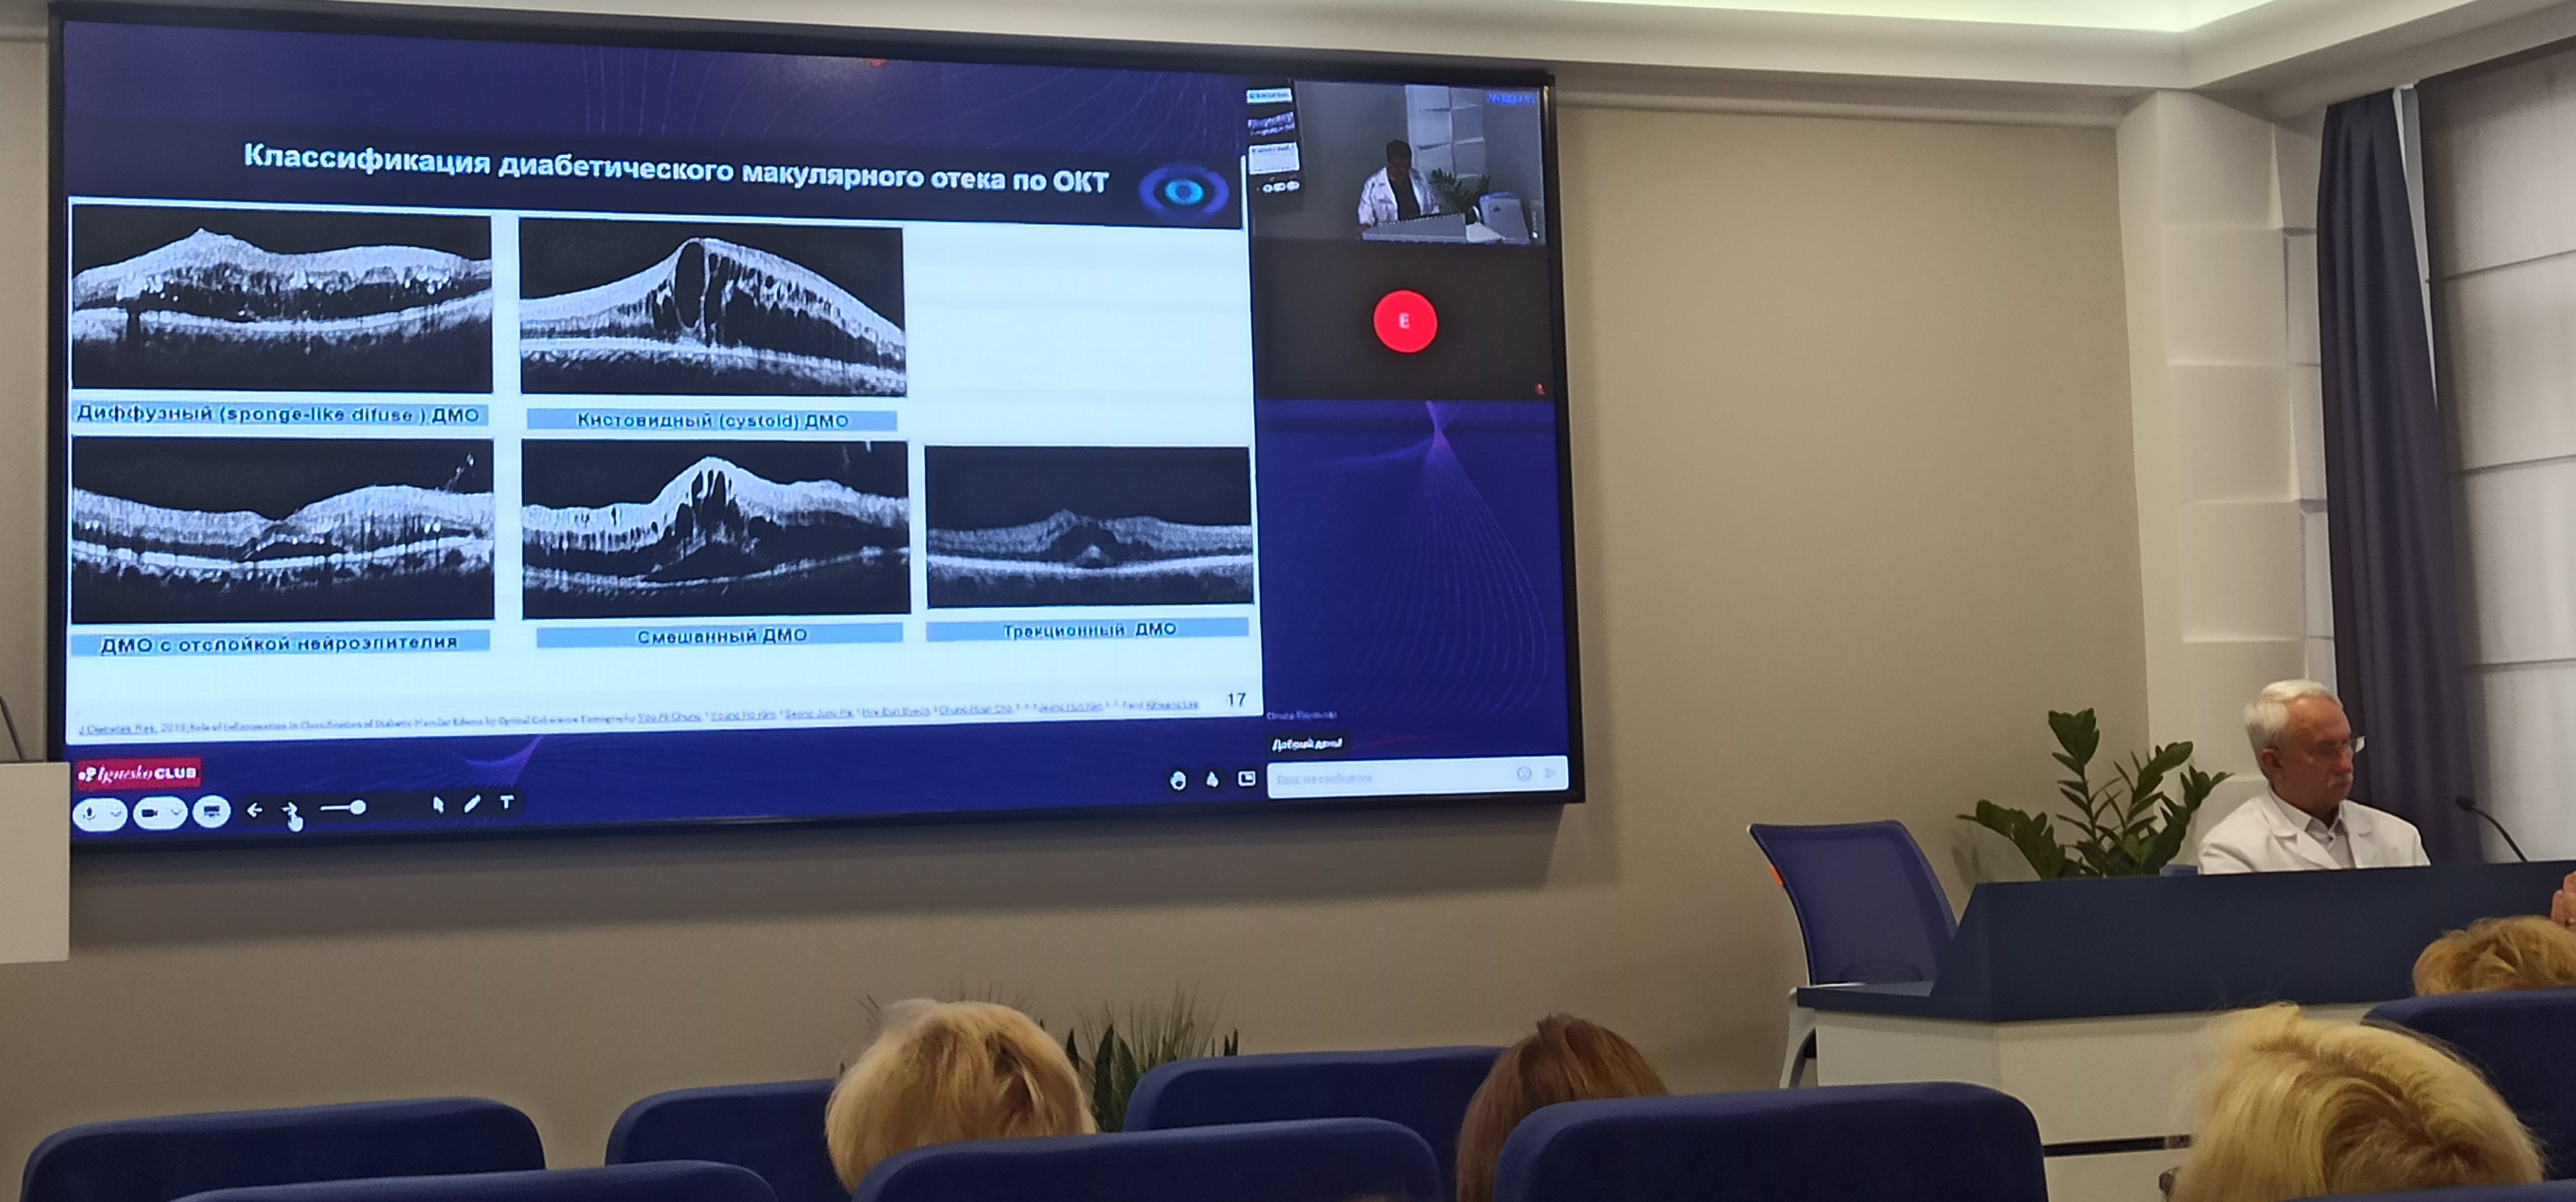Click the screen share button
Image resolution: width=2576 pixels, height=1202 pixels.
pyautogui.click(x=211, y=811)
